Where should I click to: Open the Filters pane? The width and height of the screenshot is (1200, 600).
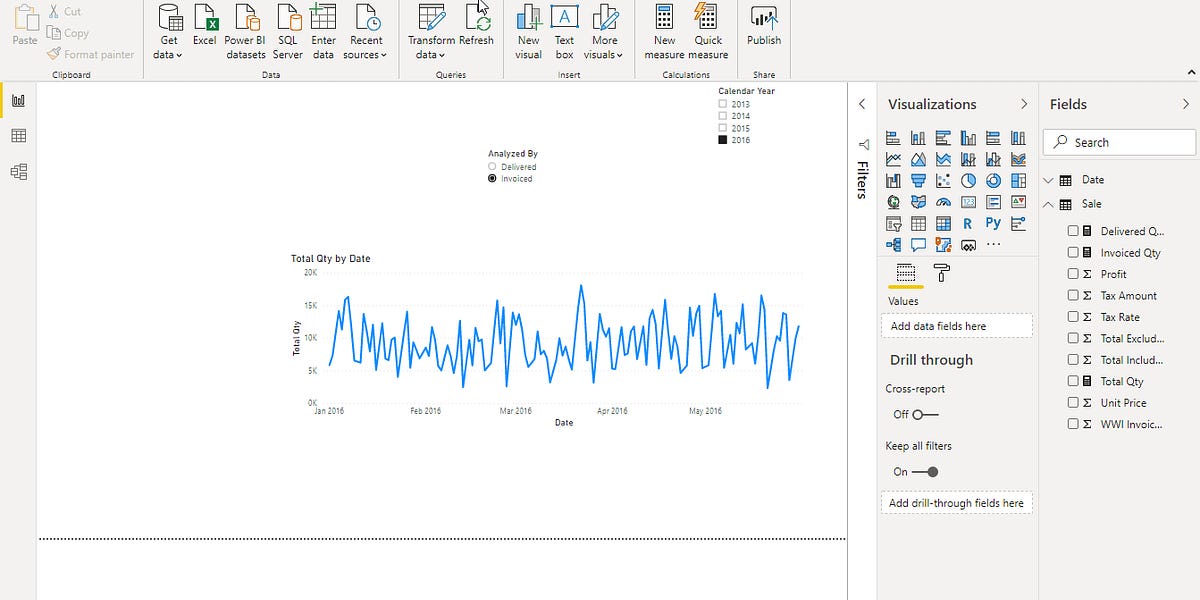(x=862, y=144)
